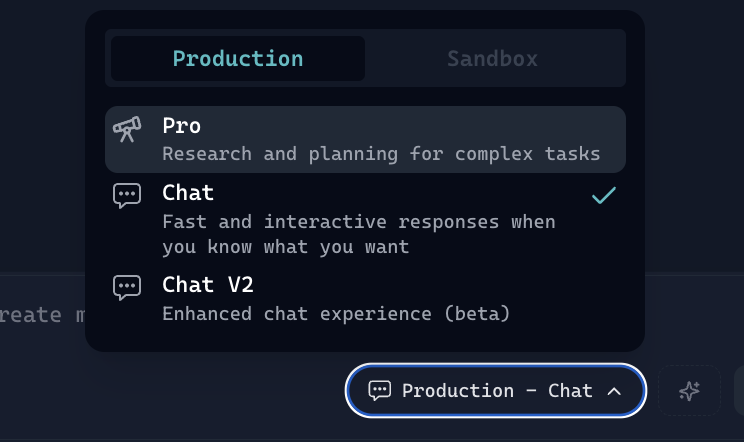This screenshot has width=744, height=442.
Task: Click the Chat speech bubble icon
Action: coord(127,195)
